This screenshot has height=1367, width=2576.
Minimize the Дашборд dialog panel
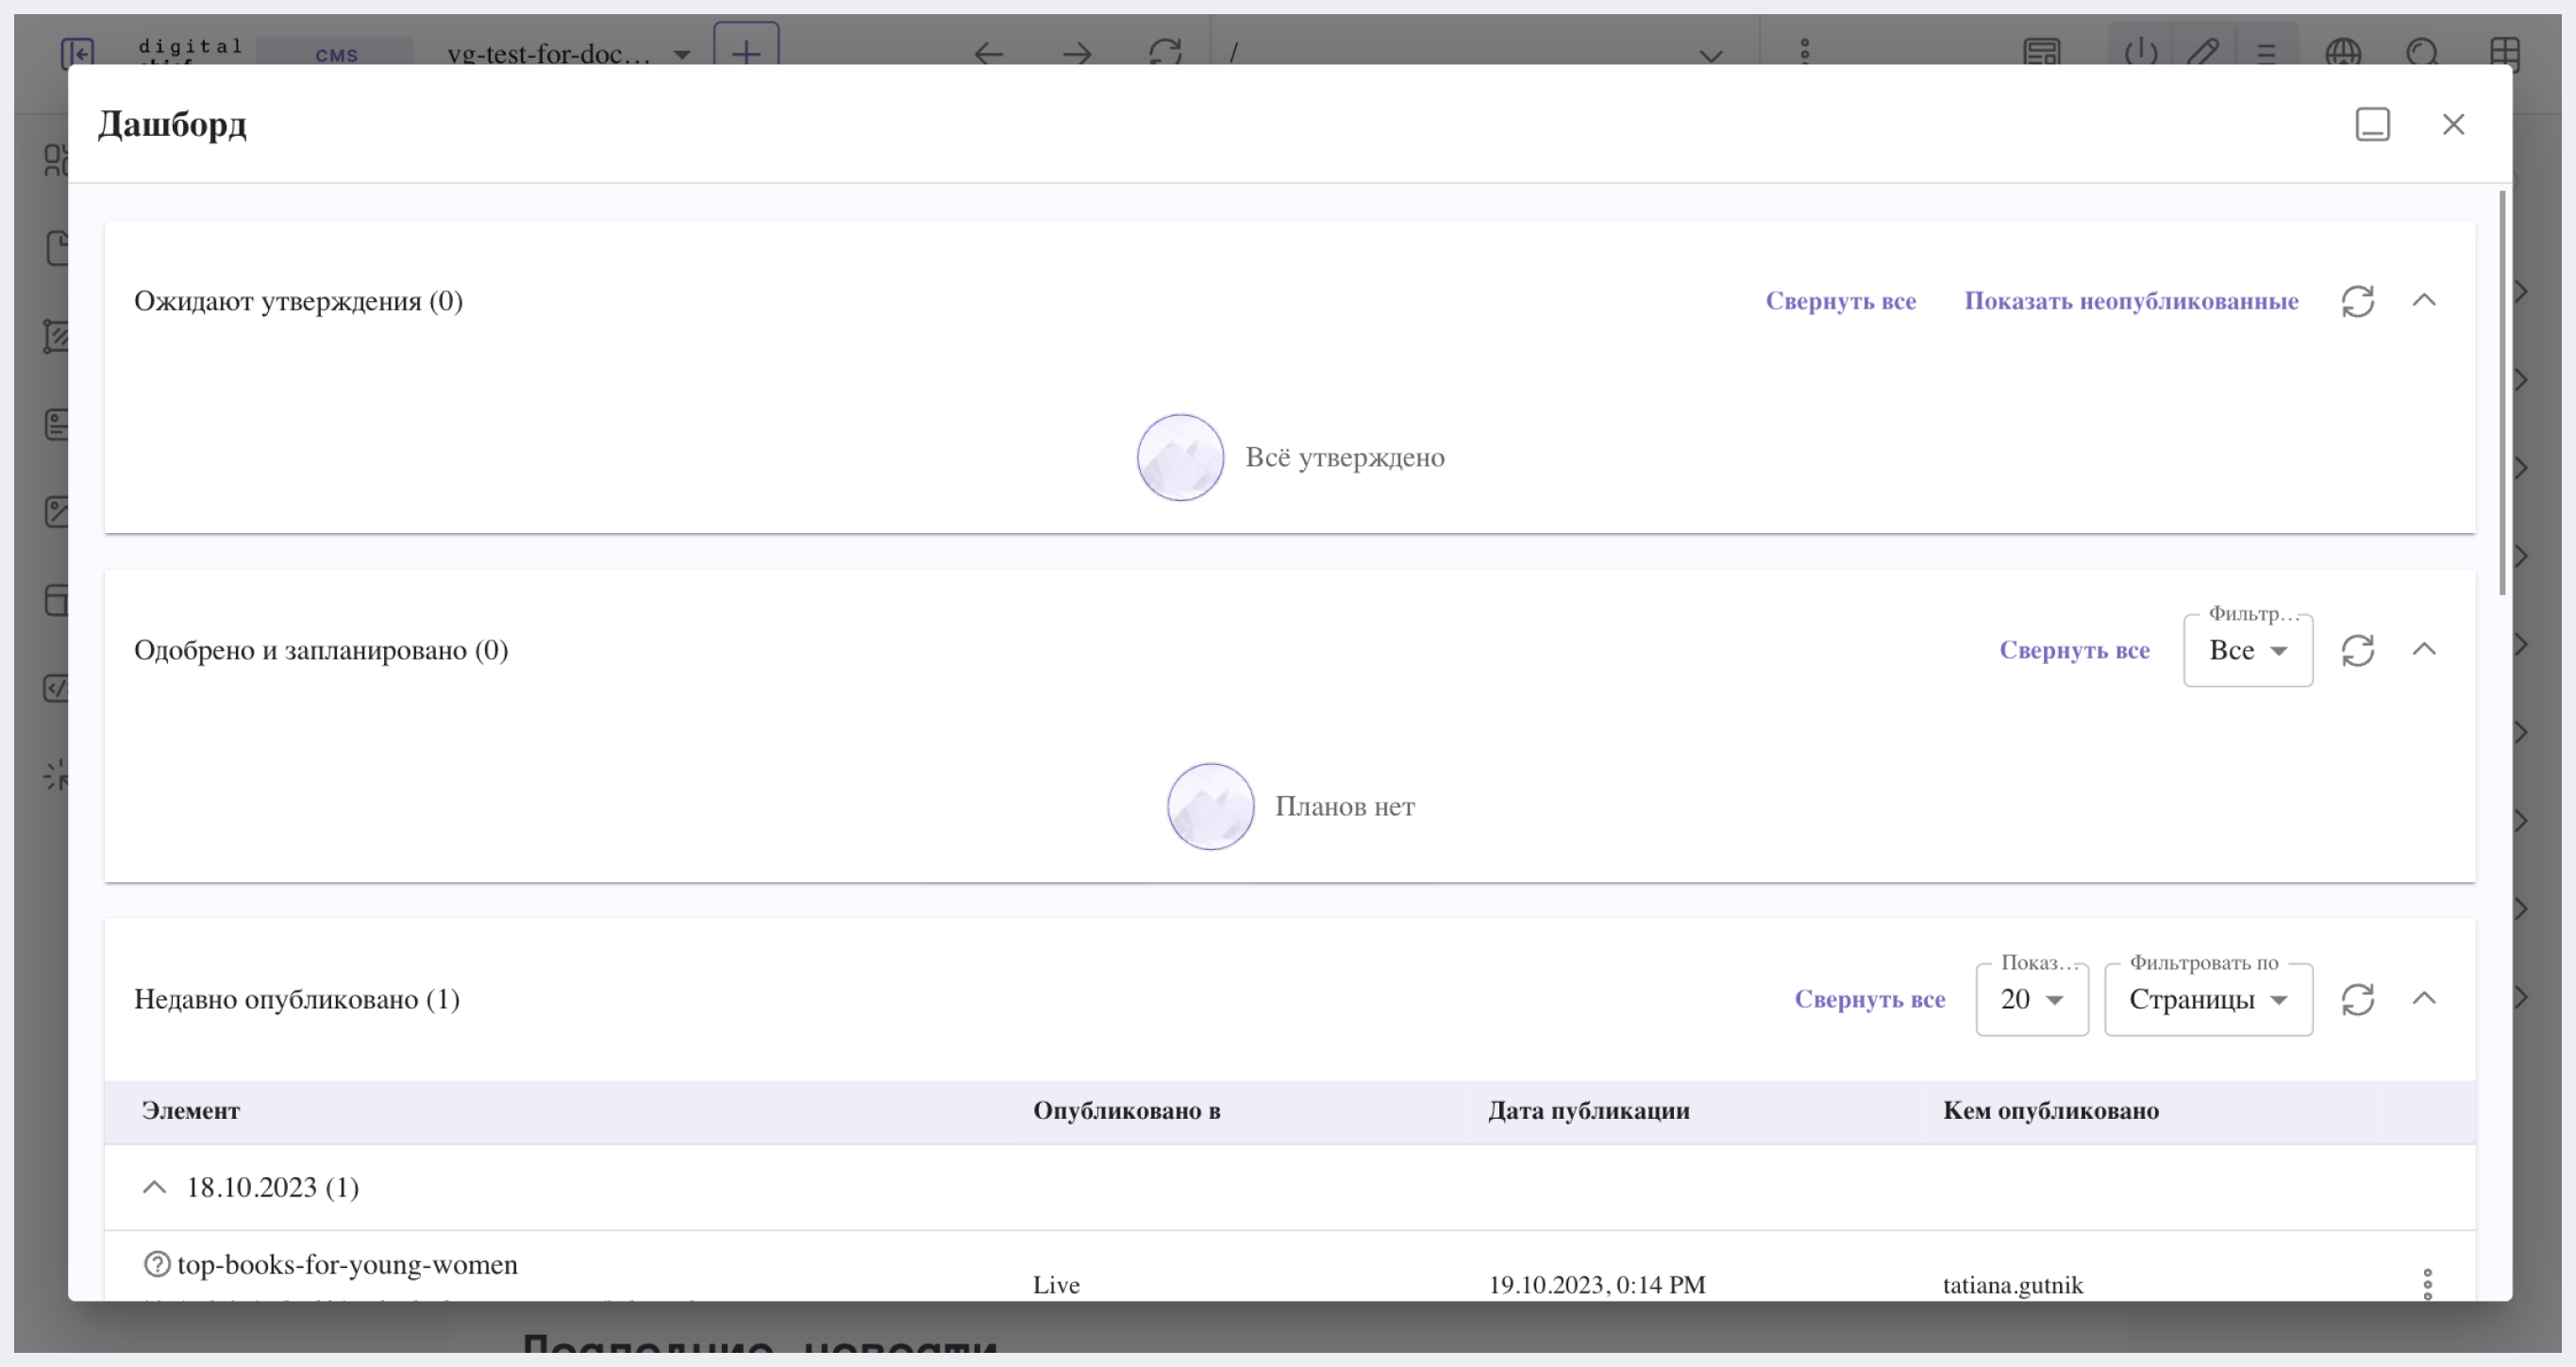point(2372,124)
